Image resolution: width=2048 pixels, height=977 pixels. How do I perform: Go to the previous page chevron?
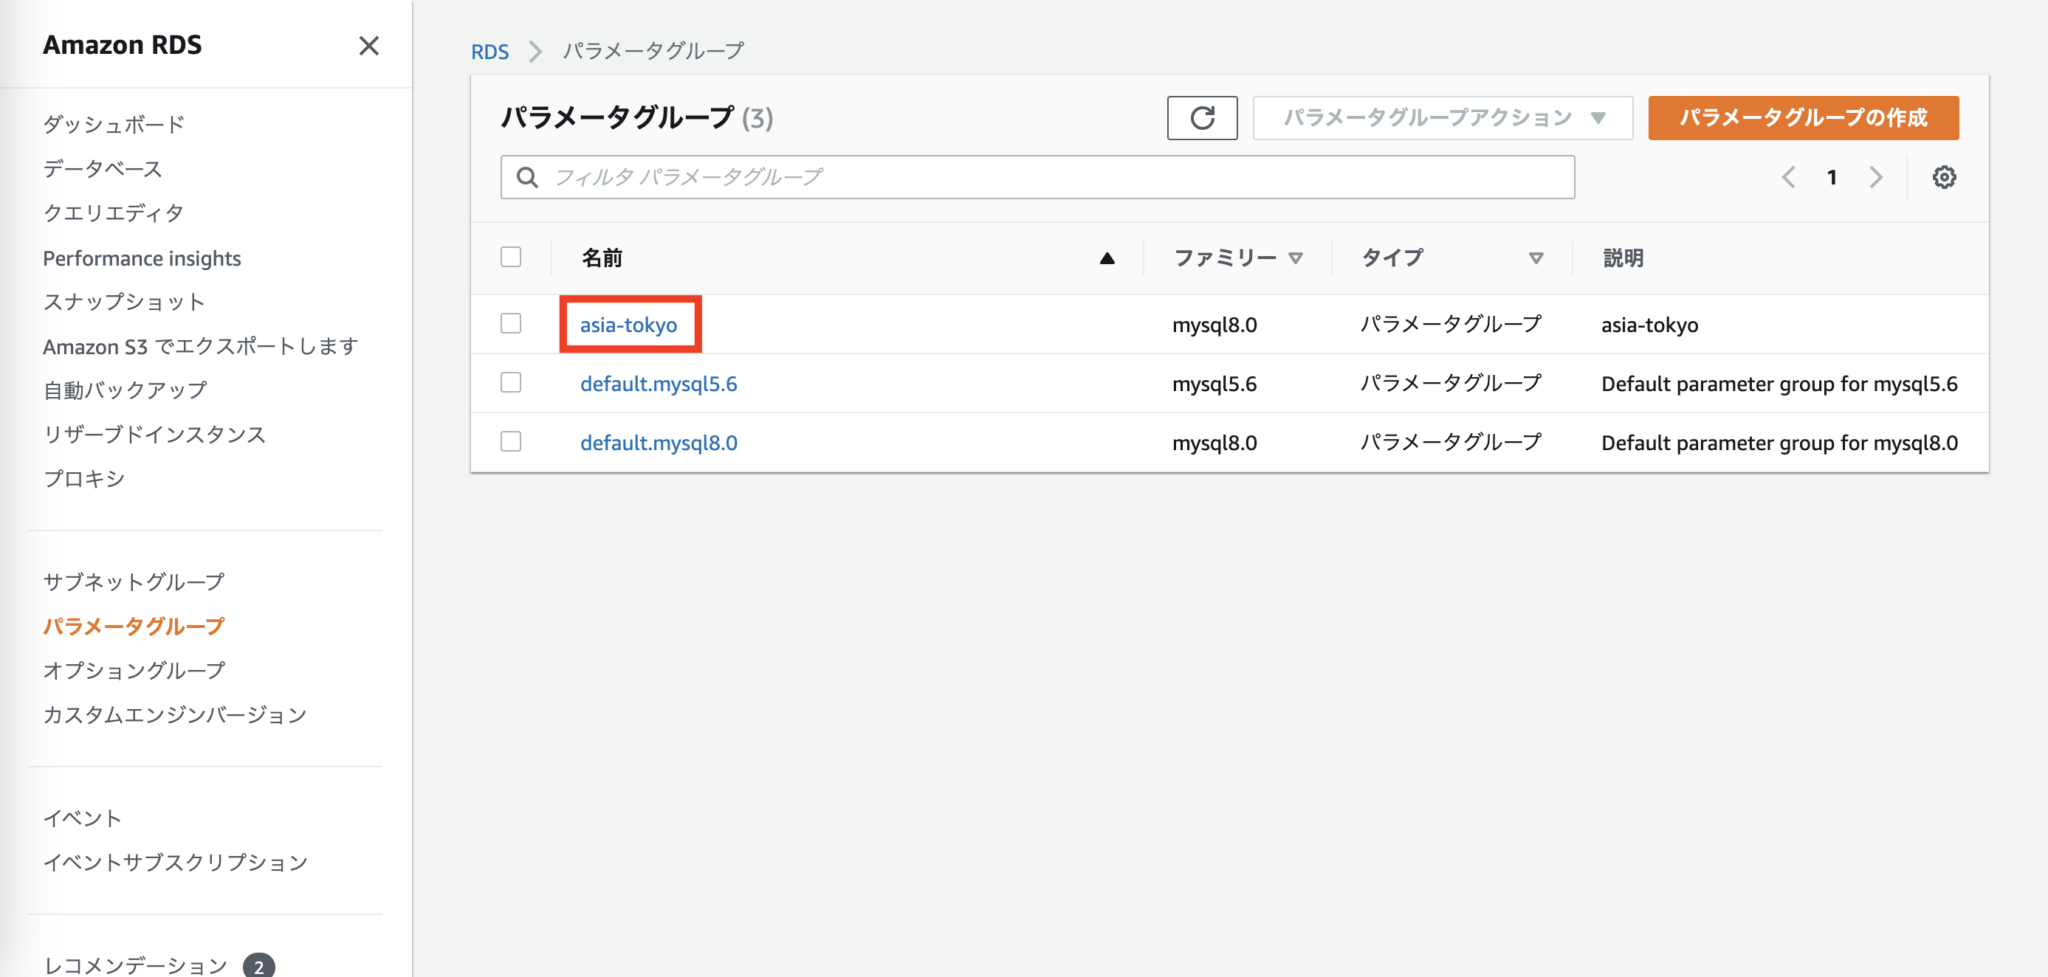pos(1788,177)
